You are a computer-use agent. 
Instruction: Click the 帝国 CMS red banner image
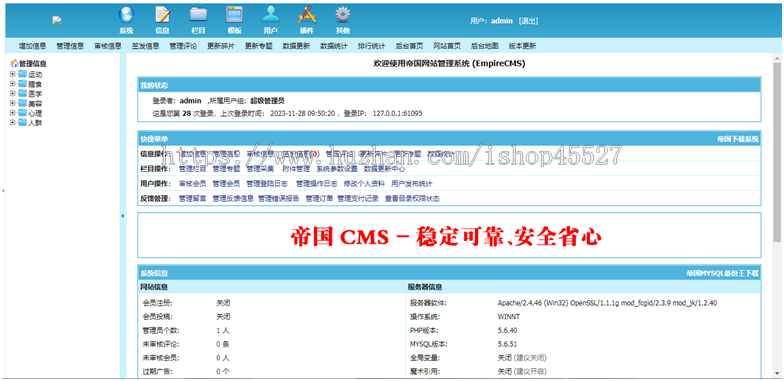[x=446, y=237]
